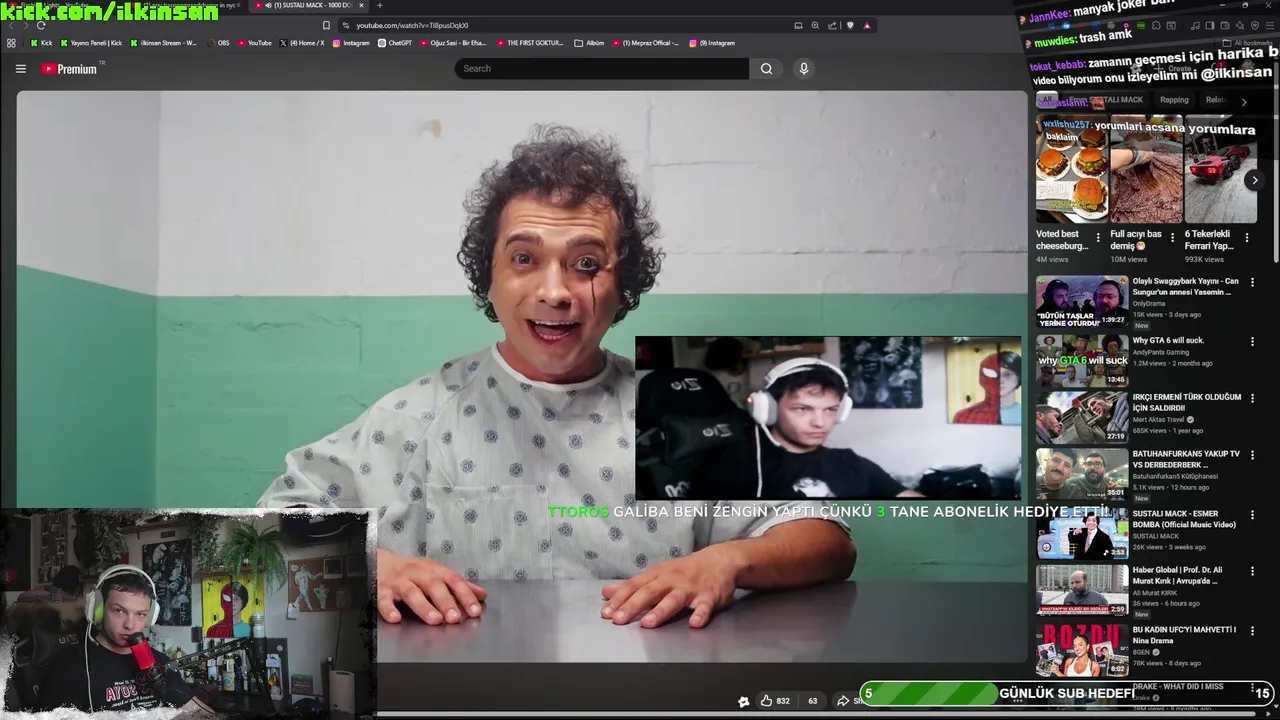Click the main video player area
1280x720 pixels.
click(521, 376)
